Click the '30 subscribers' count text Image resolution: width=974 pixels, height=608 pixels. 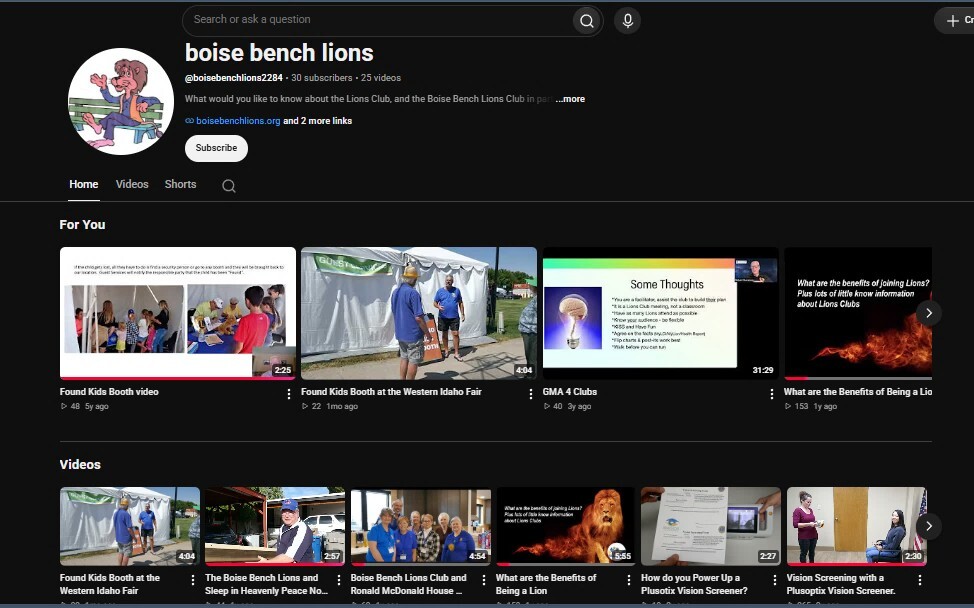(322, 78)
